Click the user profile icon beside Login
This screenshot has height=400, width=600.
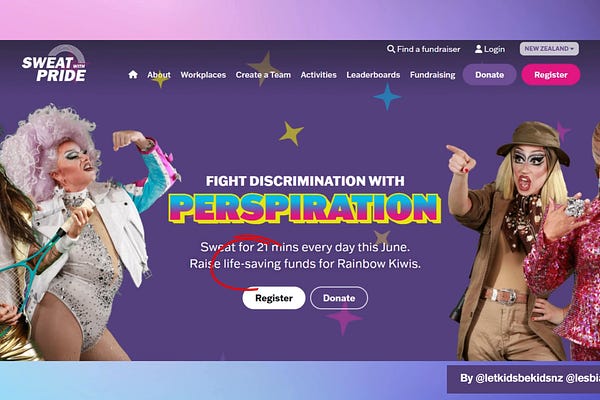pyautogui.click(x=478, y=49)
